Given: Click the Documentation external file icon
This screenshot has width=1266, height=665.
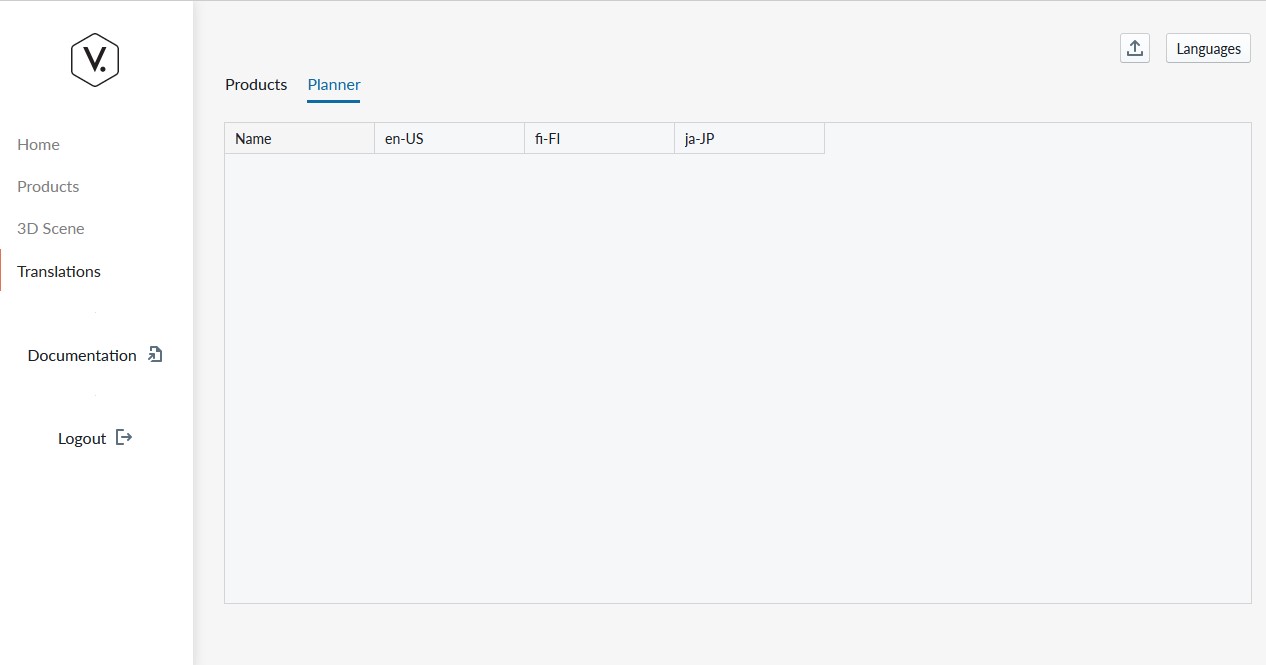Looking at the screenshot, I should pyautogui.click(x=155, y=354).
